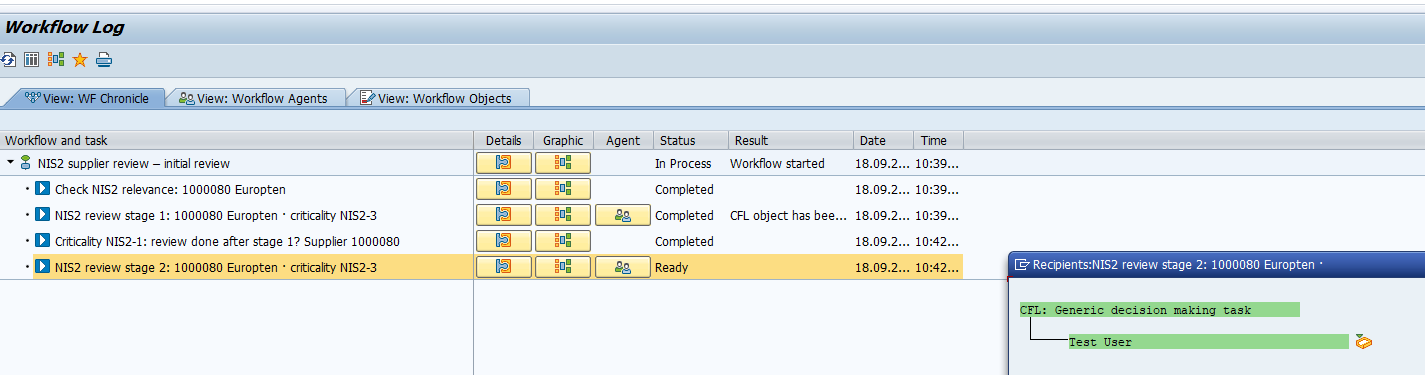Select Criticality NIS2-1 review done task
Screen dimensions: 1425x375
[x=228, y=241]
